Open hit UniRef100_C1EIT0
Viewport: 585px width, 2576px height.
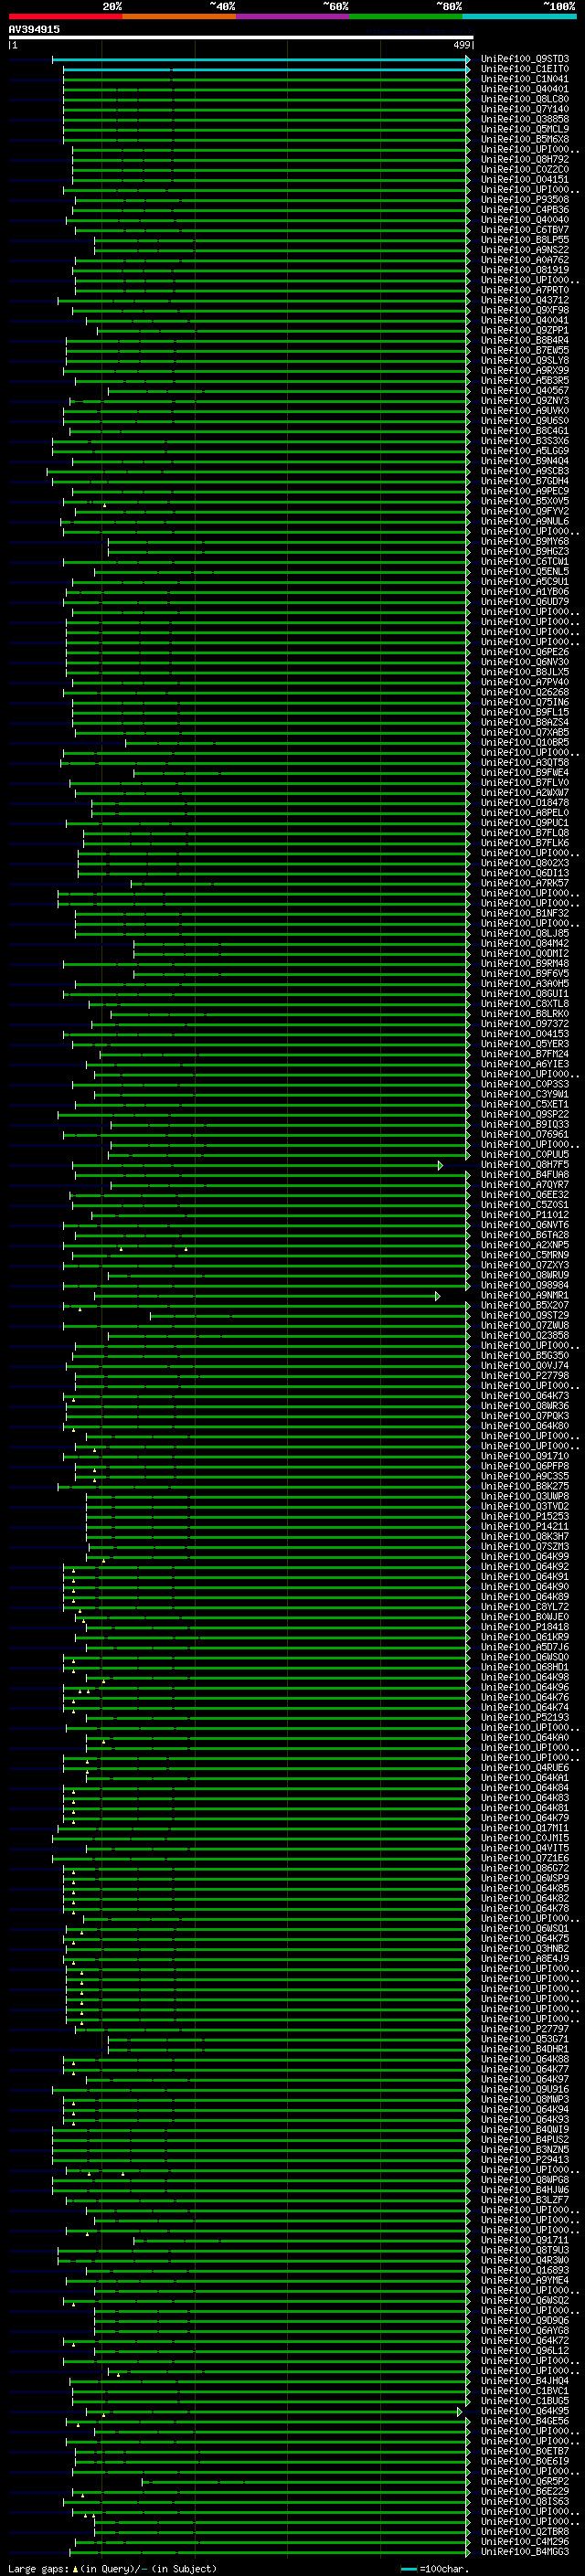point(524,69)
